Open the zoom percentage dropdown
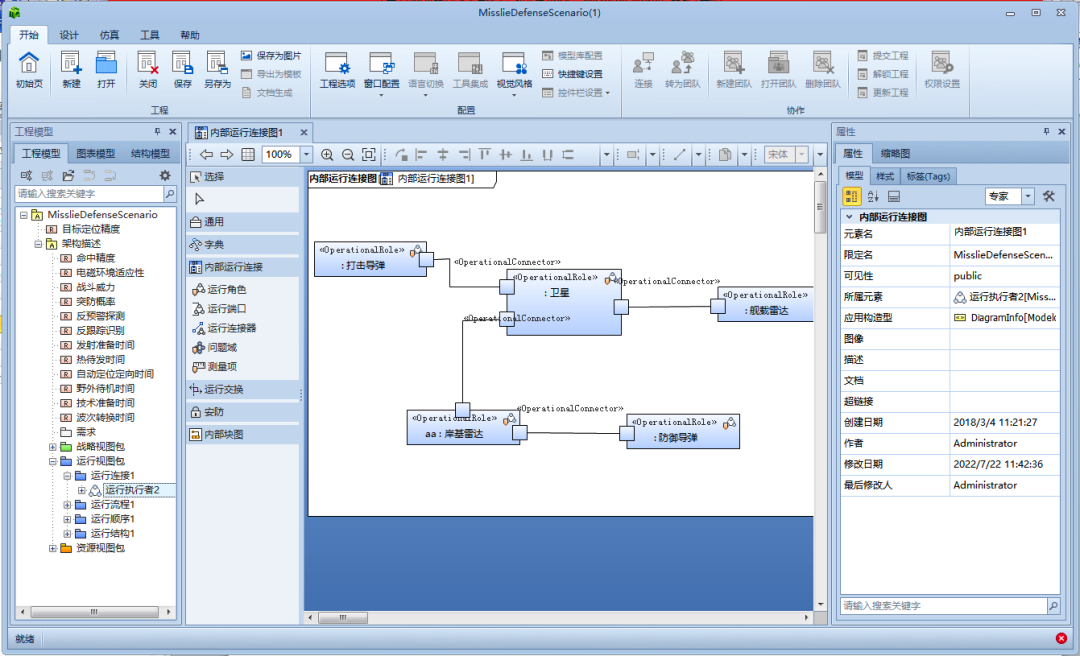This screenshot has height=656, width=1080. tap(307, 154)
